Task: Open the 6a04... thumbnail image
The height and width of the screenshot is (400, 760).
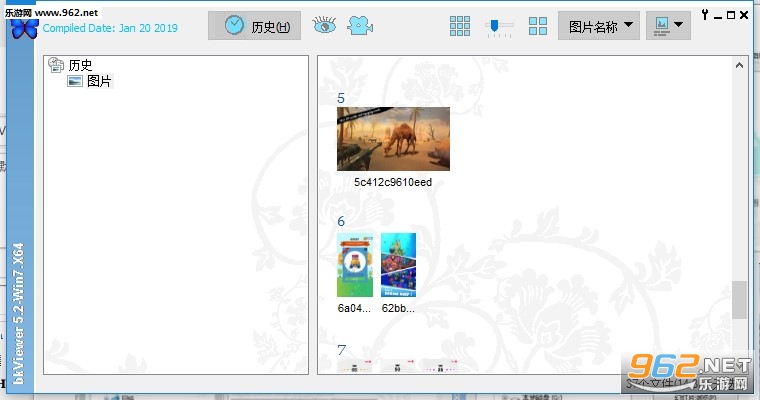Action: 355,265
